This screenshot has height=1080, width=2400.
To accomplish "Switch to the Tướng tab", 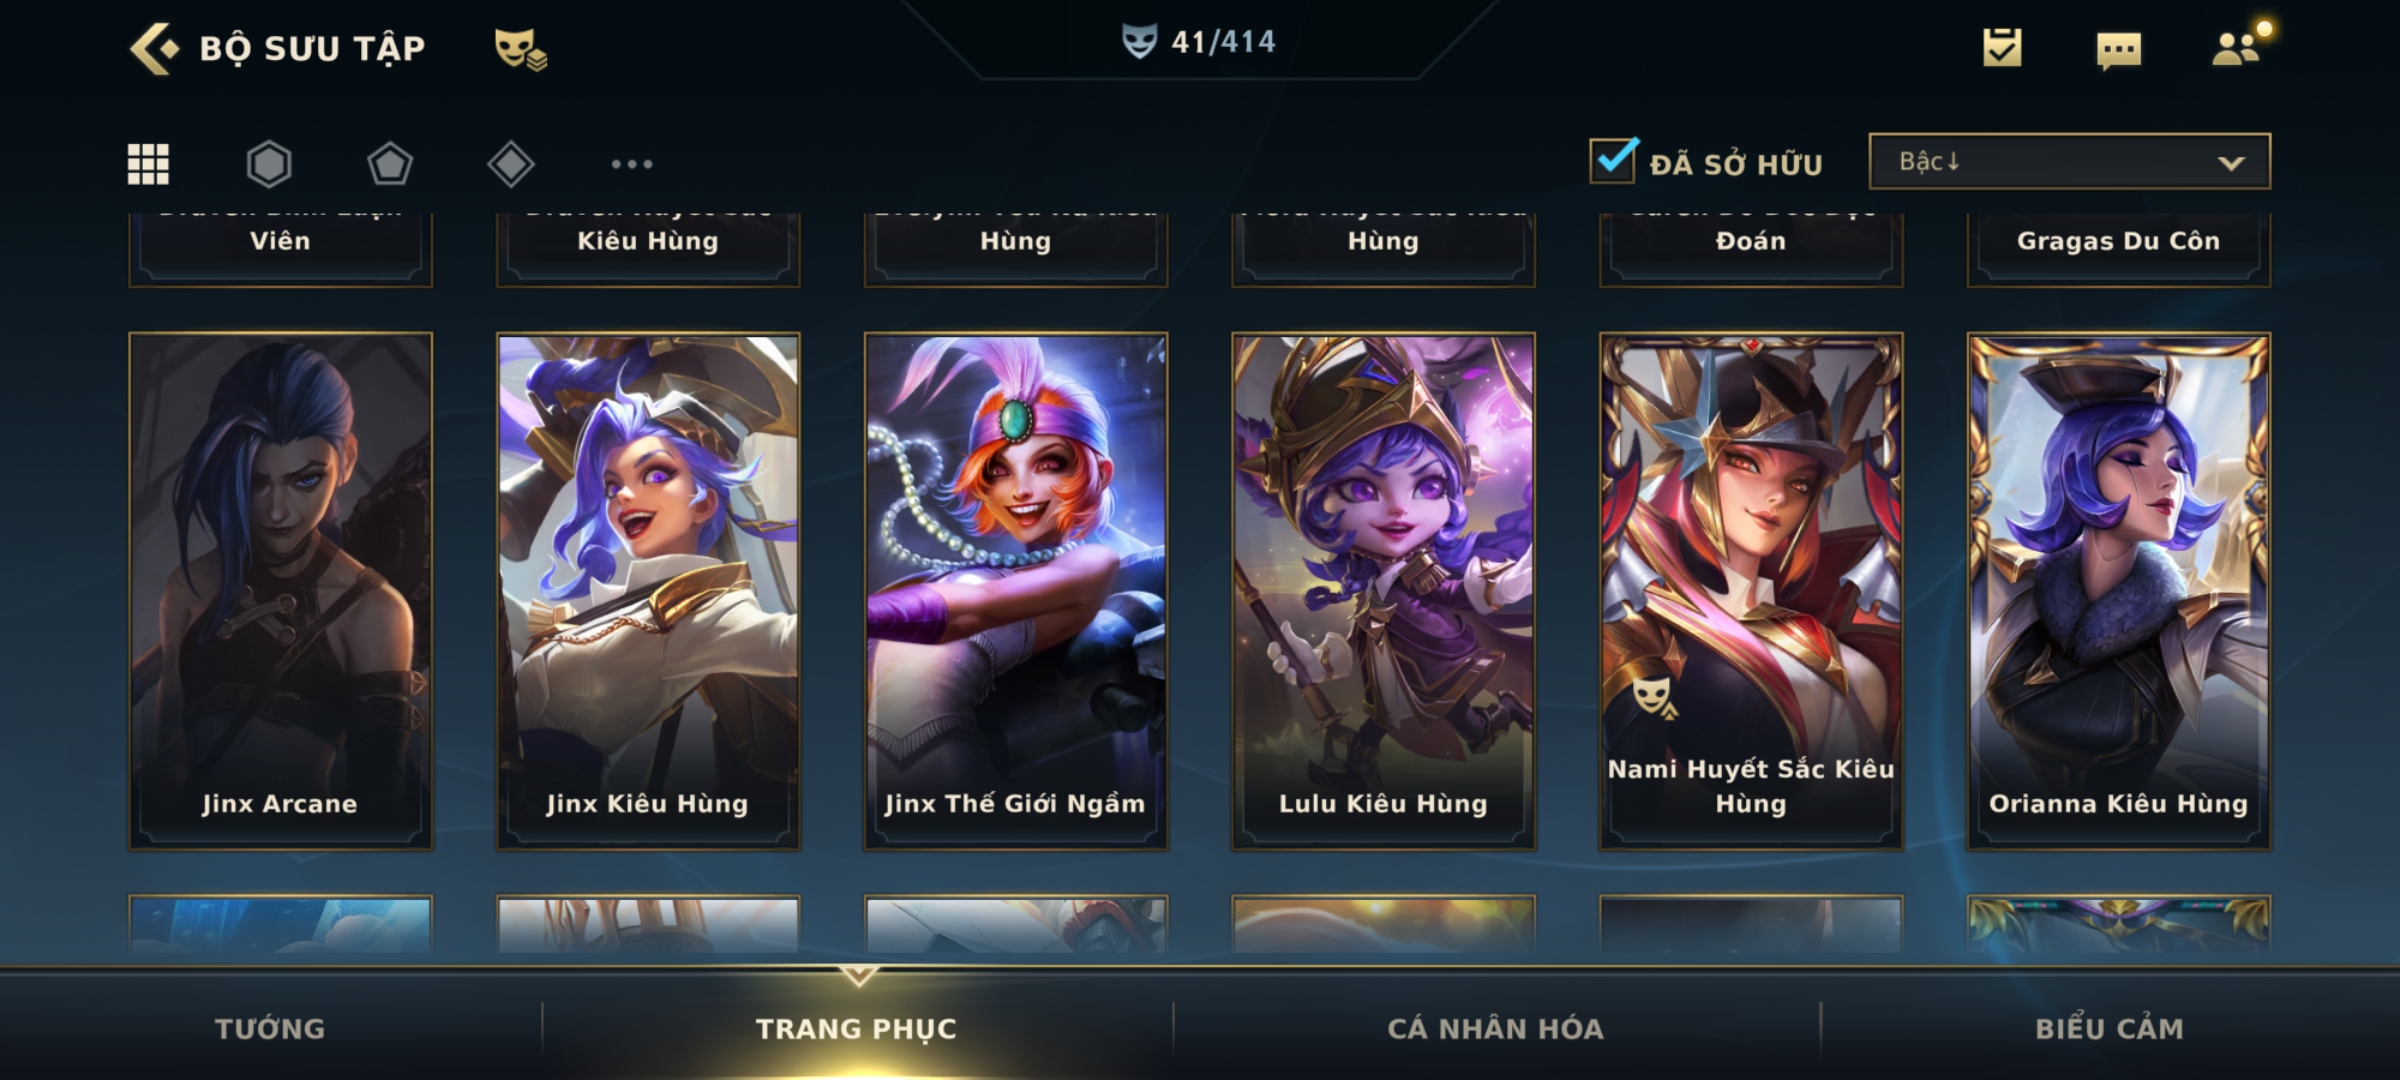I will pyautogui.click(x=270, y=1028).
